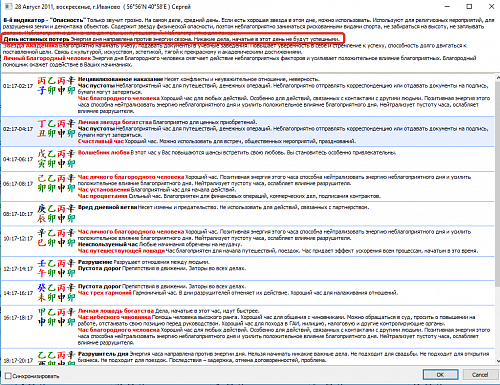Click the 庚 hour stem in 08:17-10:17 row
The image size is (500, 385).
coord(41,209)
